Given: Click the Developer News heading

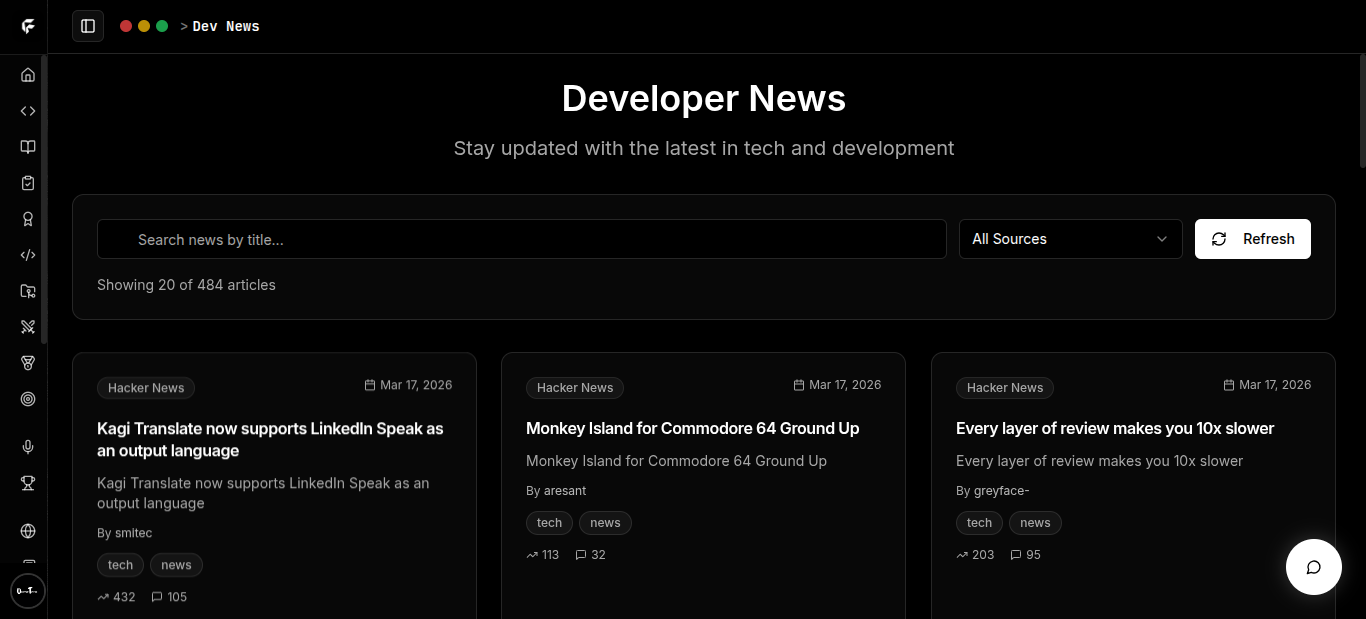Looking at the screenshot, I should tap(704, 98).
